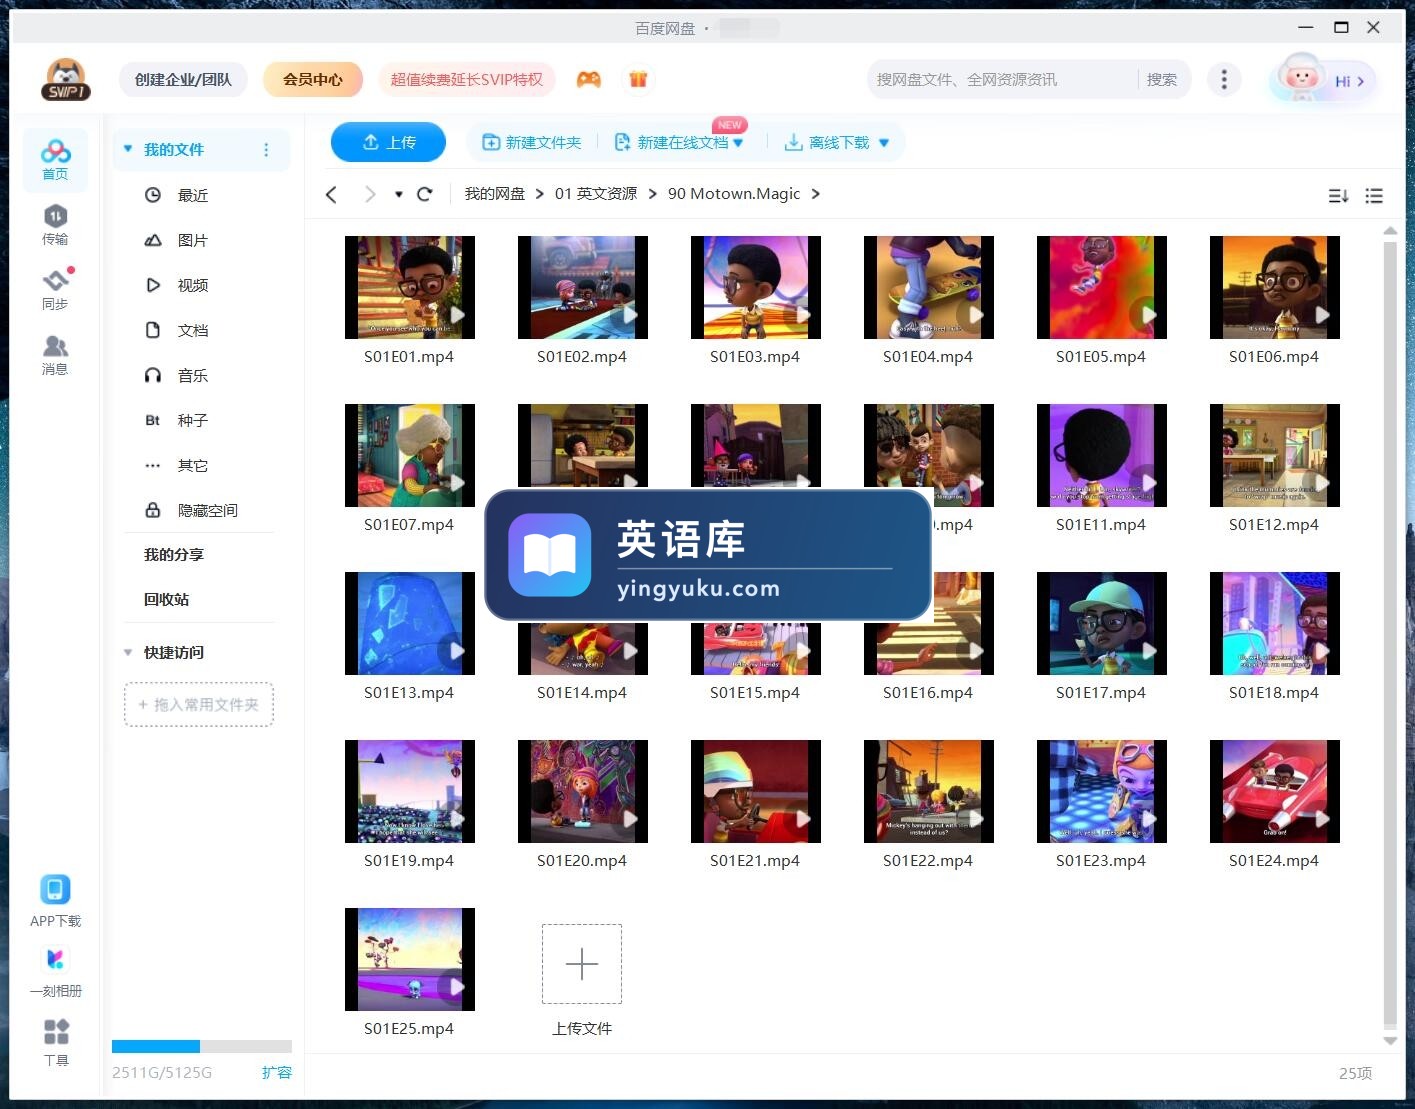
Task: Open the 传输 transfer panel
Action: coord(55,224)
